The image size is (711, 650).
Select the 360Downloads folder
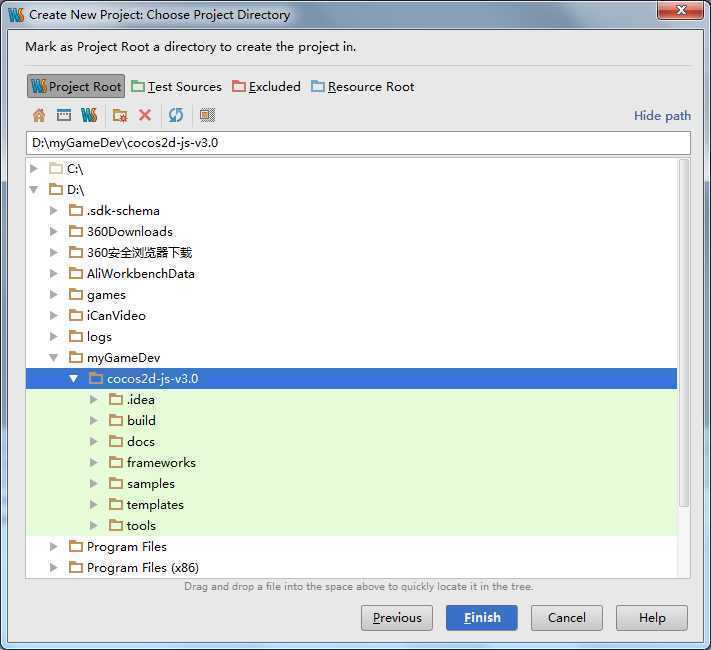pyautogui.click(x=121, y=231)
